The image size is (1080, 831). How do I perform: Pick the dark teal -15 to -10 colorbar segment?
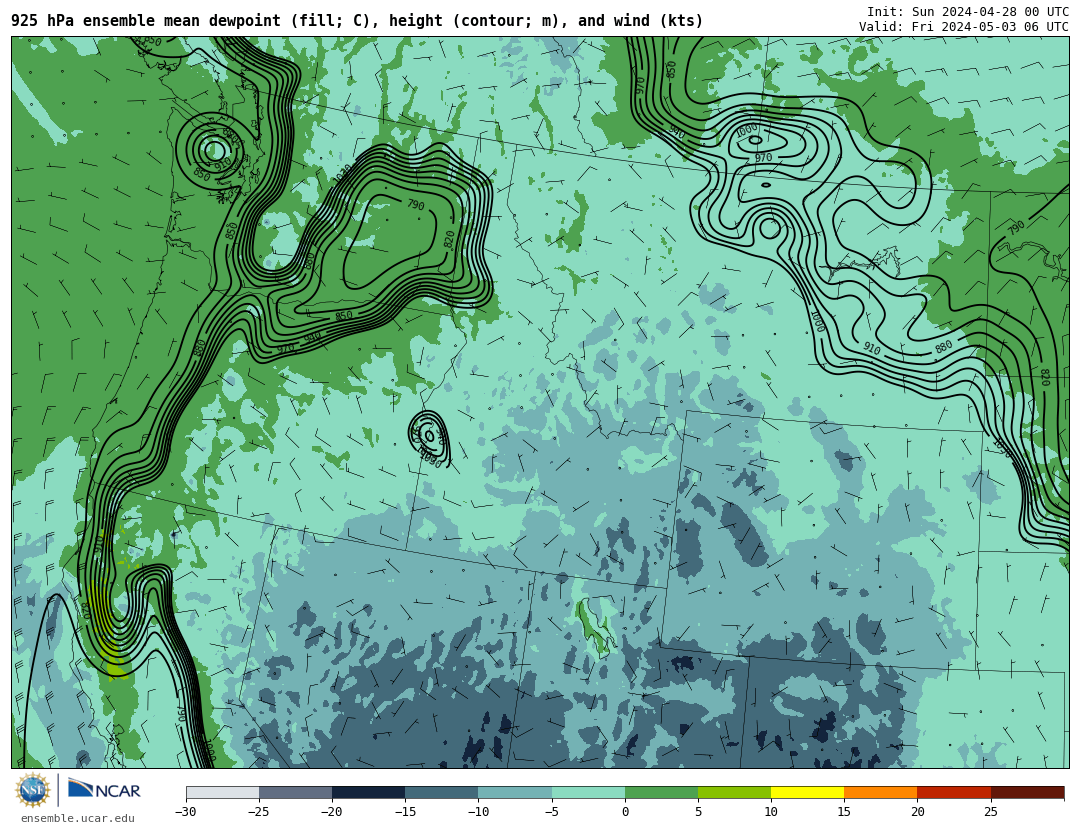(442, 793)
